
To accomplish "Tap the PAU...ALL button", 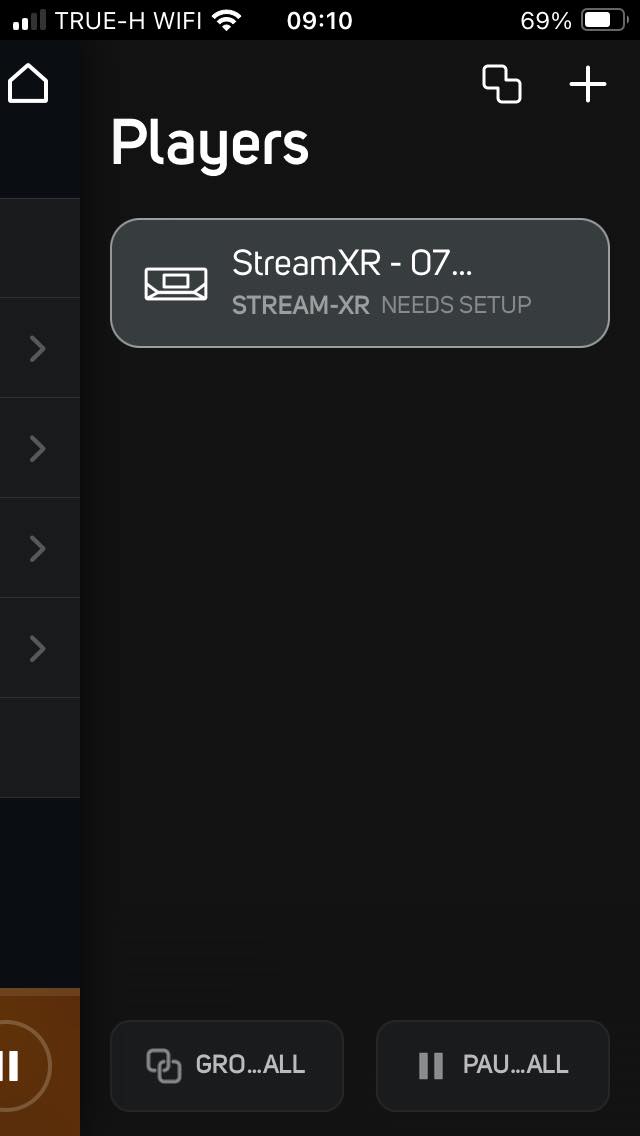I will [493, 1066].
